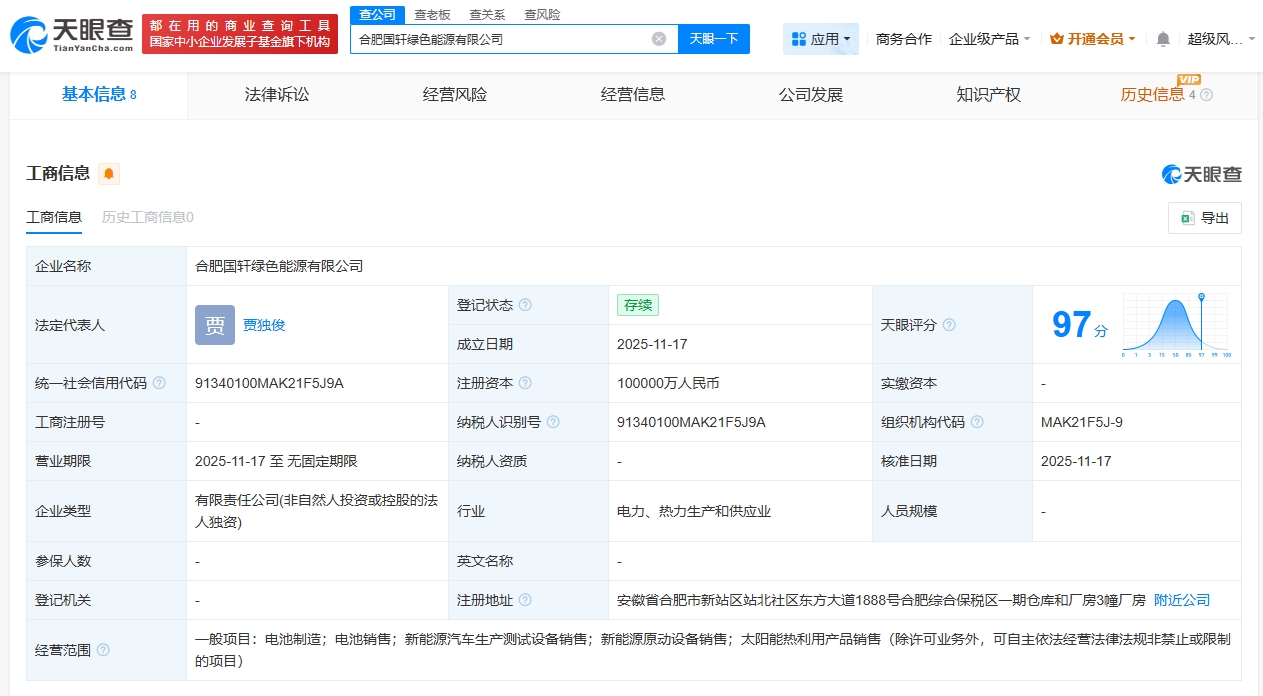The width and height of the screenshot is (1263, 696).
Task: Open the 法律诉讼 section tab
Action: 277,94
